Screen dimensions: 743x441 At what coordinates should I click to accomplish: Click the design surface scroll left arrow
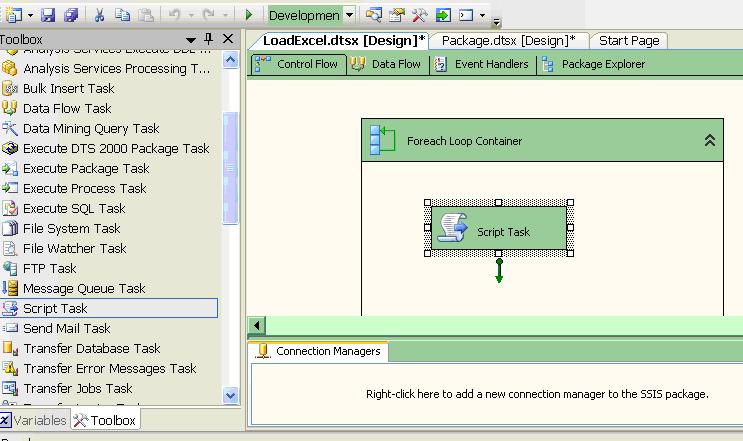256,325
